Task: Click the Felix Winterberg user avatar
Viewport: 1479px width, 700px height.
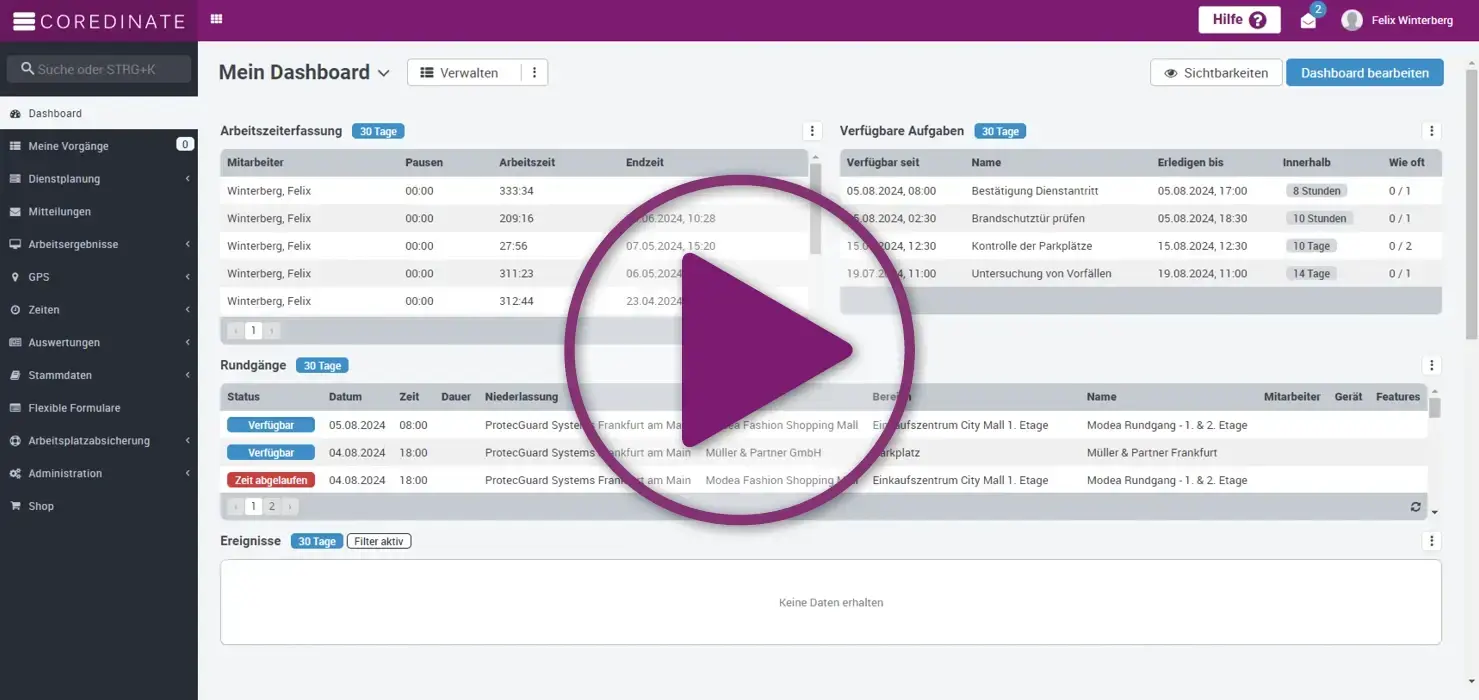Action: click(1352, 20)
